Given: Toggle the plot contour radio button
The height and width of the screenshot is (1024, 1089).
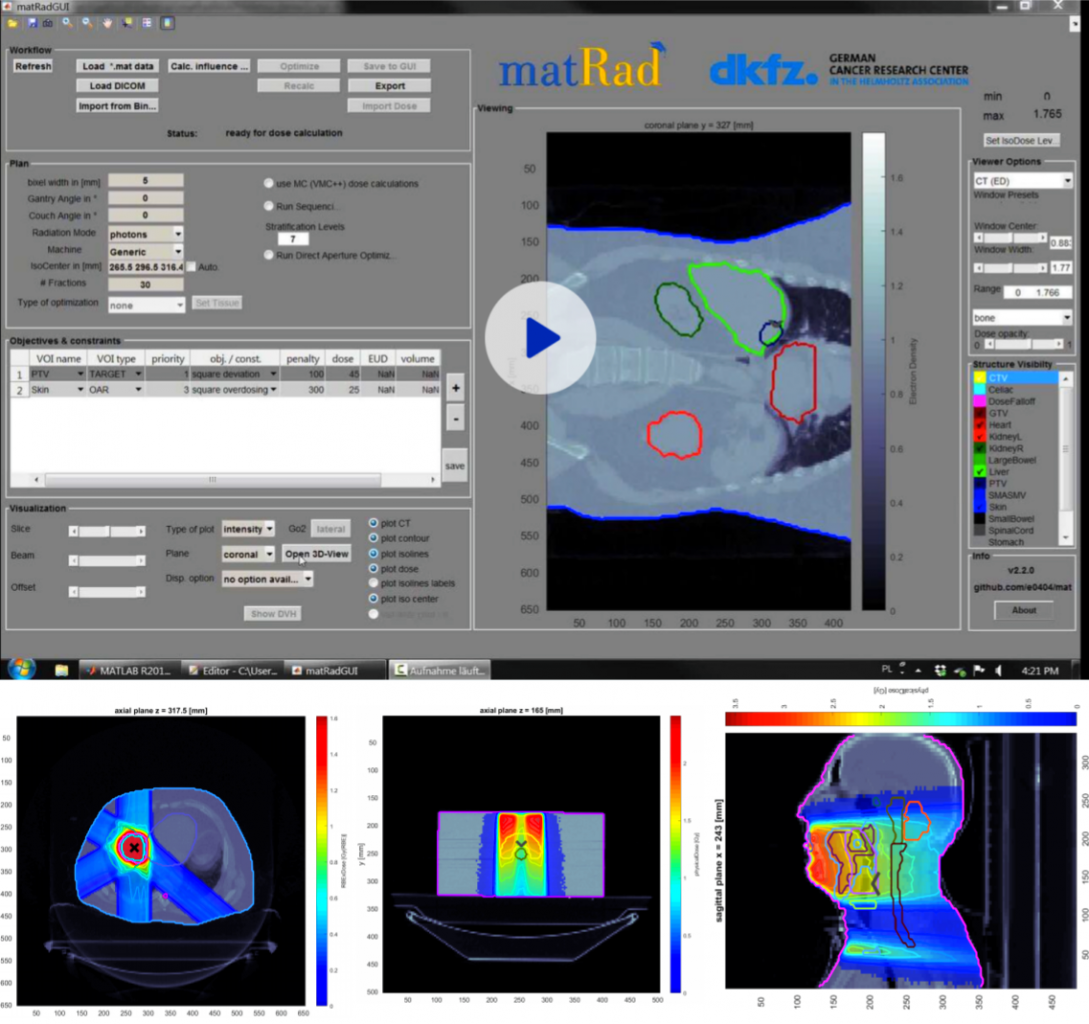Looking at the screenshot, I should tap(374, 538).
